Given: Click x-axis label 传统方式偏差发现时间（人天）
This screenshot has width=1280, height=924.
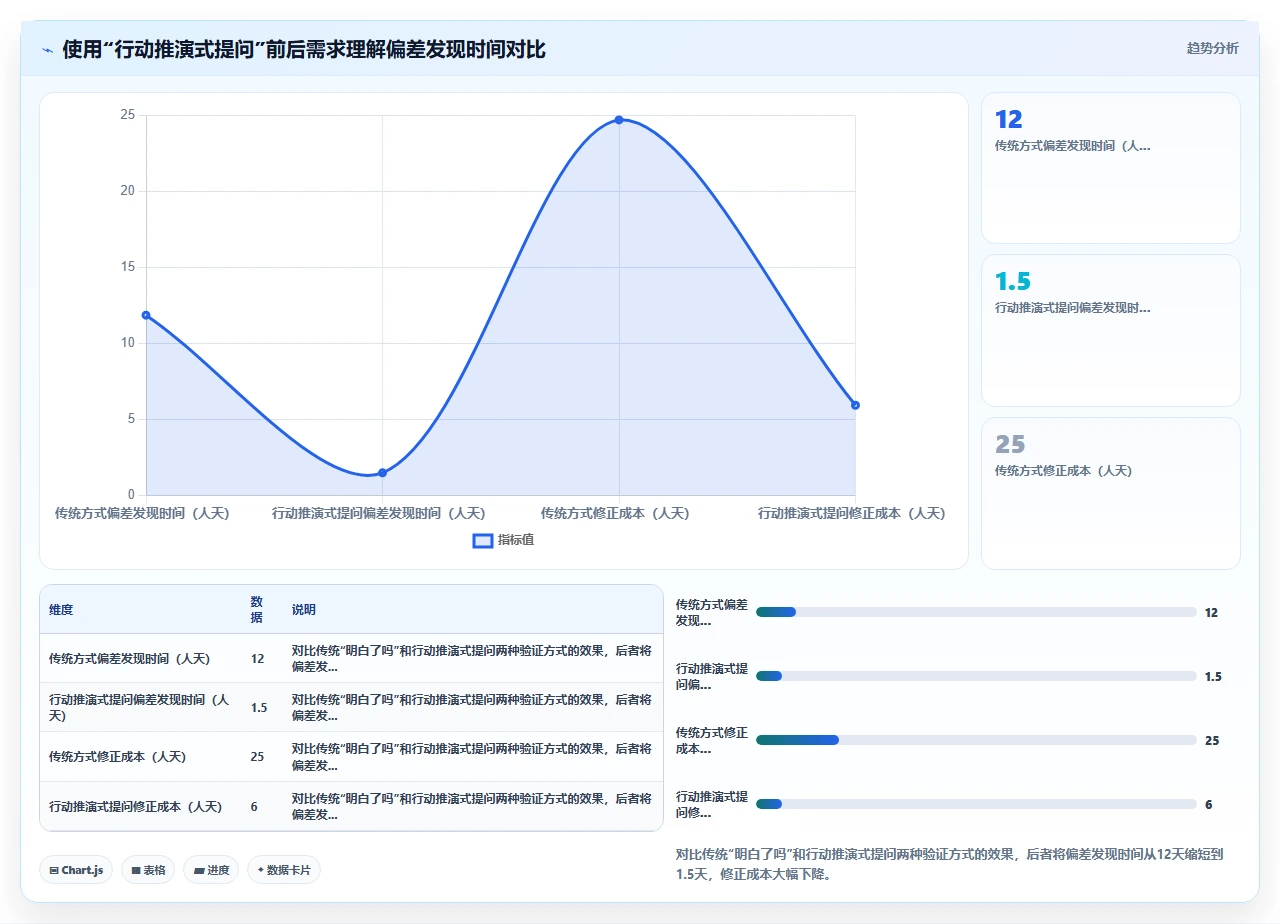Looking at the screenshot, I should click(x=142, y=513).
